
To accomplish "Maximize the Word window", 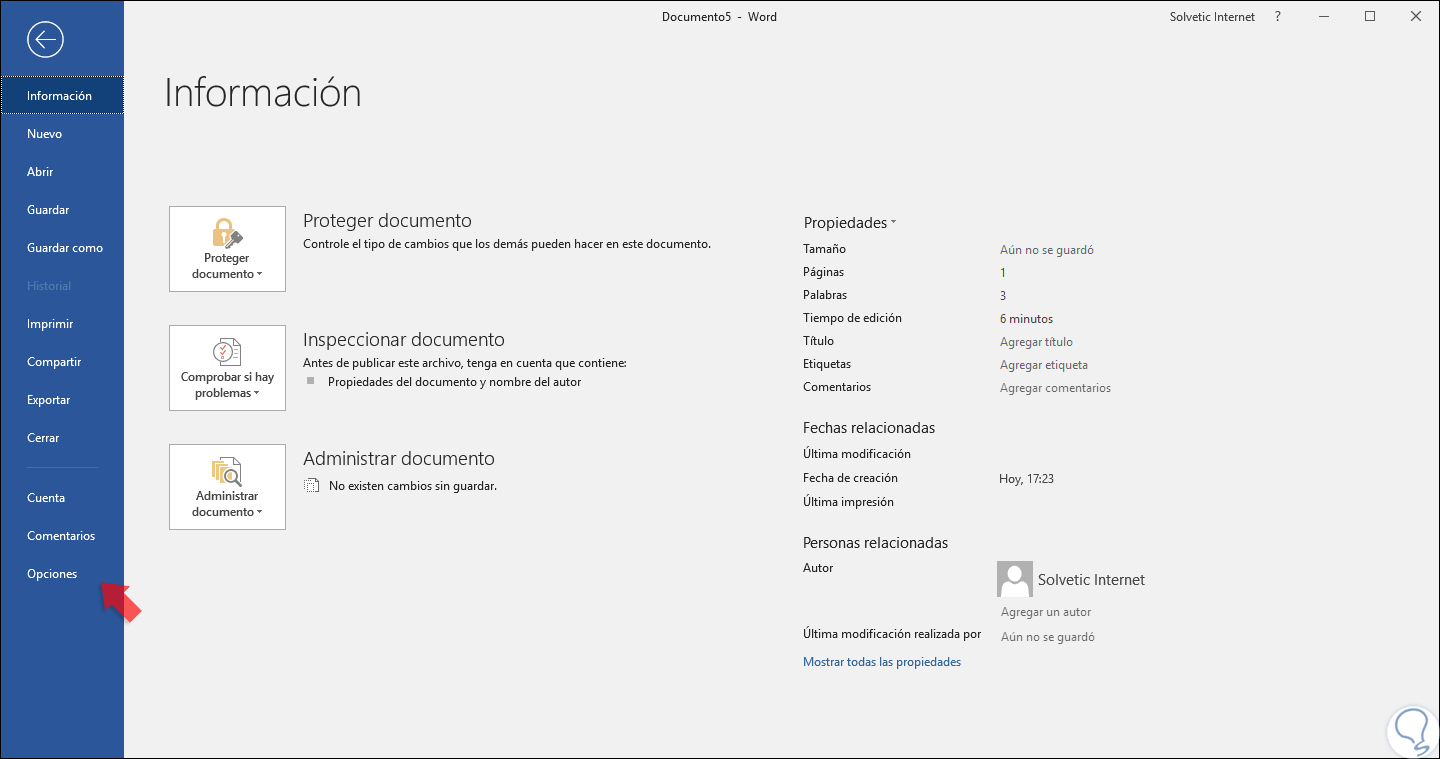I will (1370, 17).
